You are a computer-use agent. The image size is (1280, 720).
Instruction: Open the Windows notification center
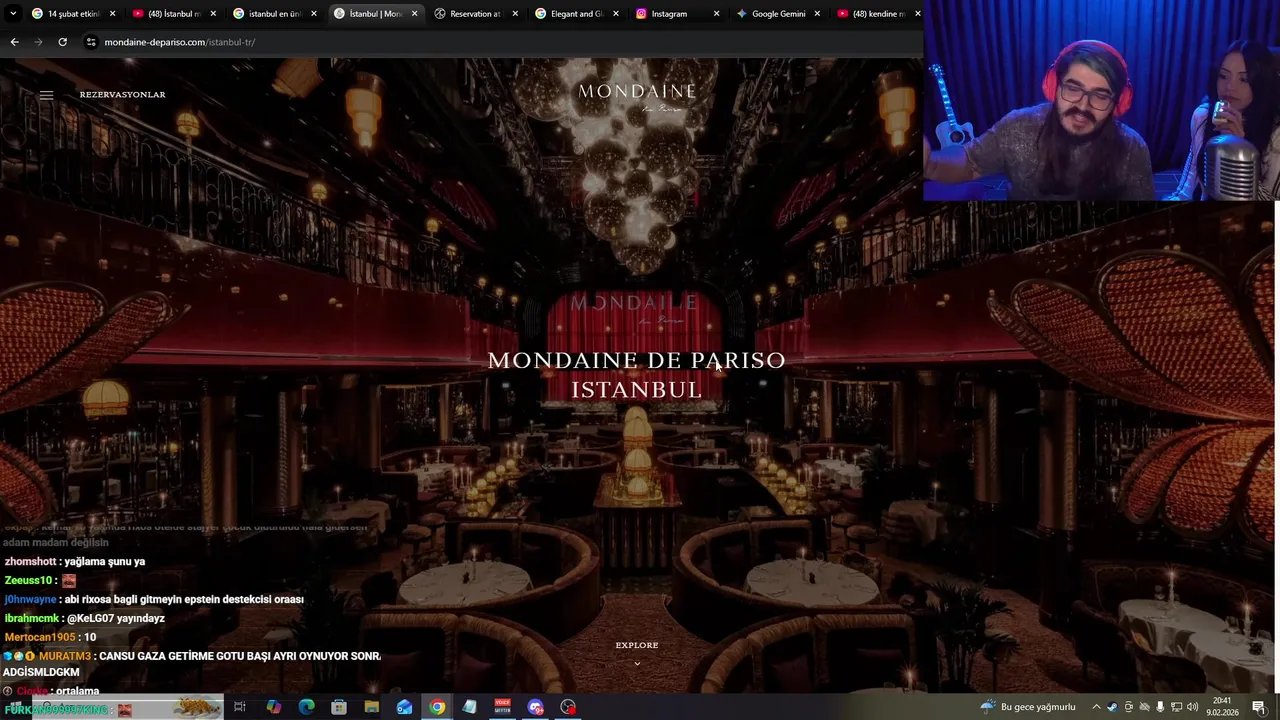coord(1259,707)
